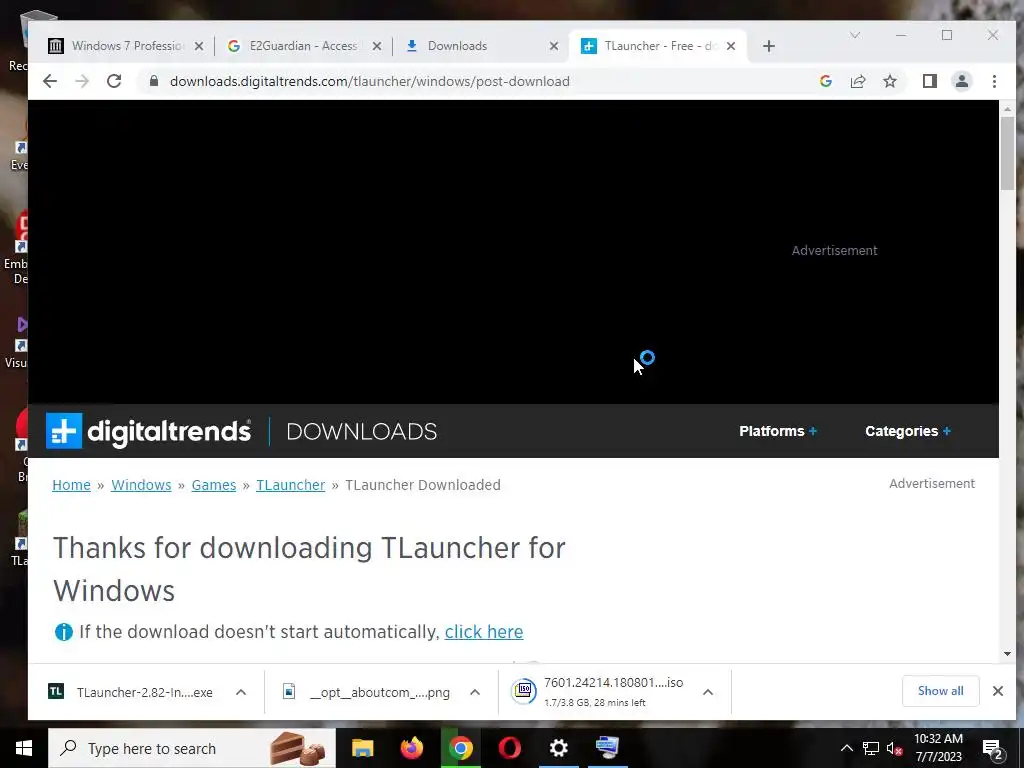
Task: Click the blue info icon
Action: point(63,632)
